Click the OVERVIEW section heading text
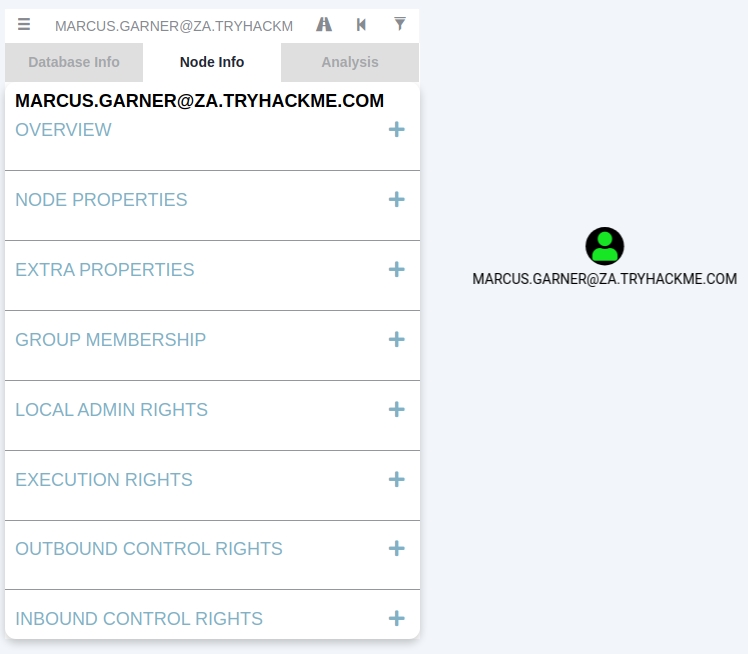 [x=64, y=130]
